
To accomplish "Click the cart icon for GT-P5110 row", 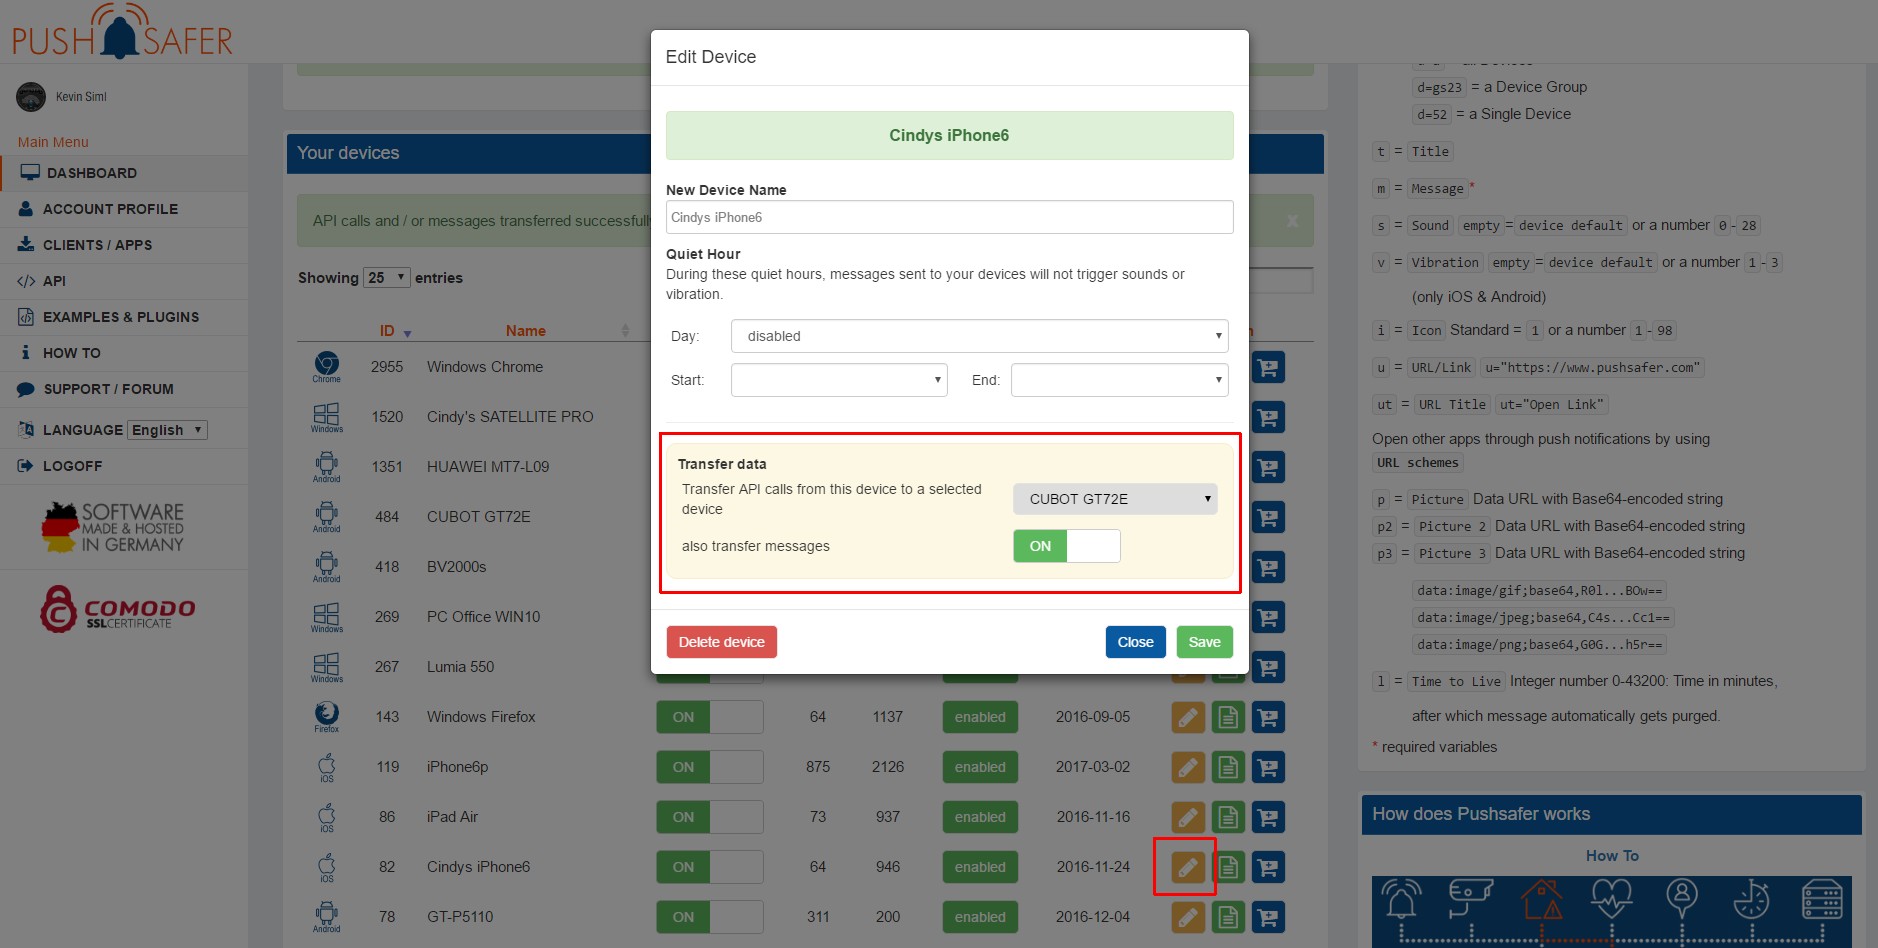I will tap(1268, 917).
